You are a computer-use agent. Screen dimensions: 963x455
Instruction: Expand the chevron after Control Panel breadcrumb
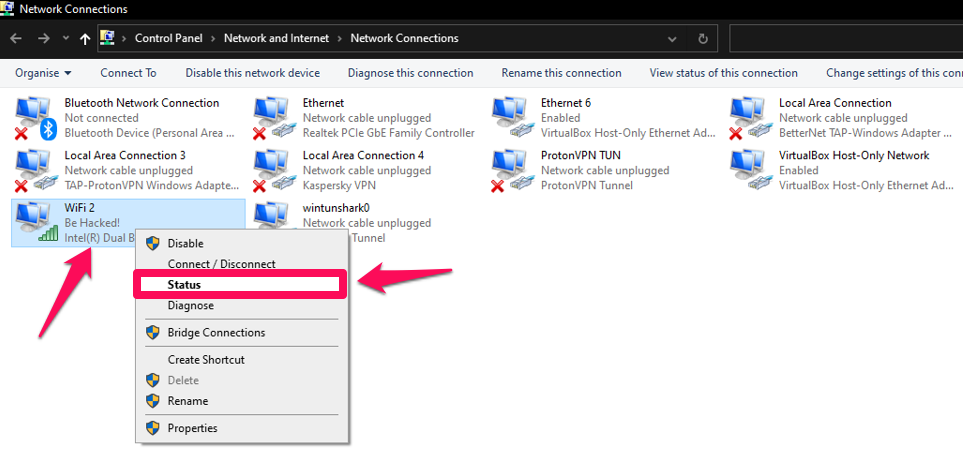pyautogui.click(x=214, y=38)
